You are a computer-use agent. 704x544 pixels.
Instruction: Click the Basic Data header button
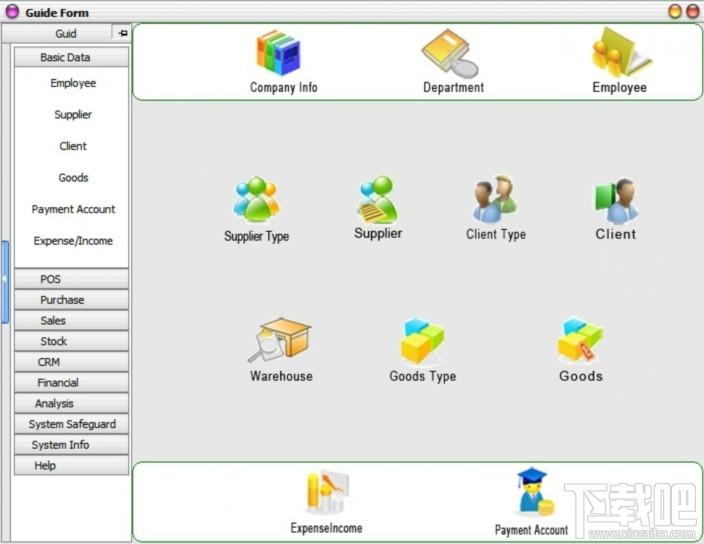point(71,57)
